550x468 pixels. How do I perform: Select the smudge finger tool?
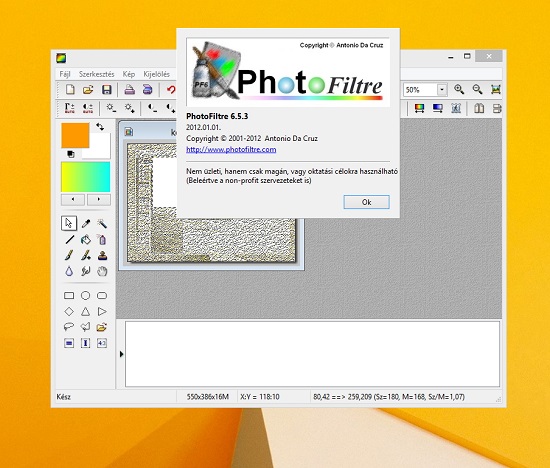[86, 271]
